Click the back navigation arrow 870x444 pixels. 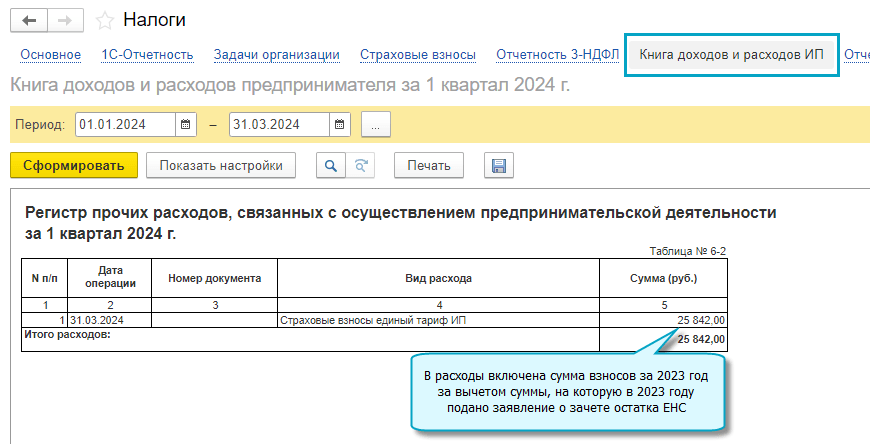pos(28,21)
